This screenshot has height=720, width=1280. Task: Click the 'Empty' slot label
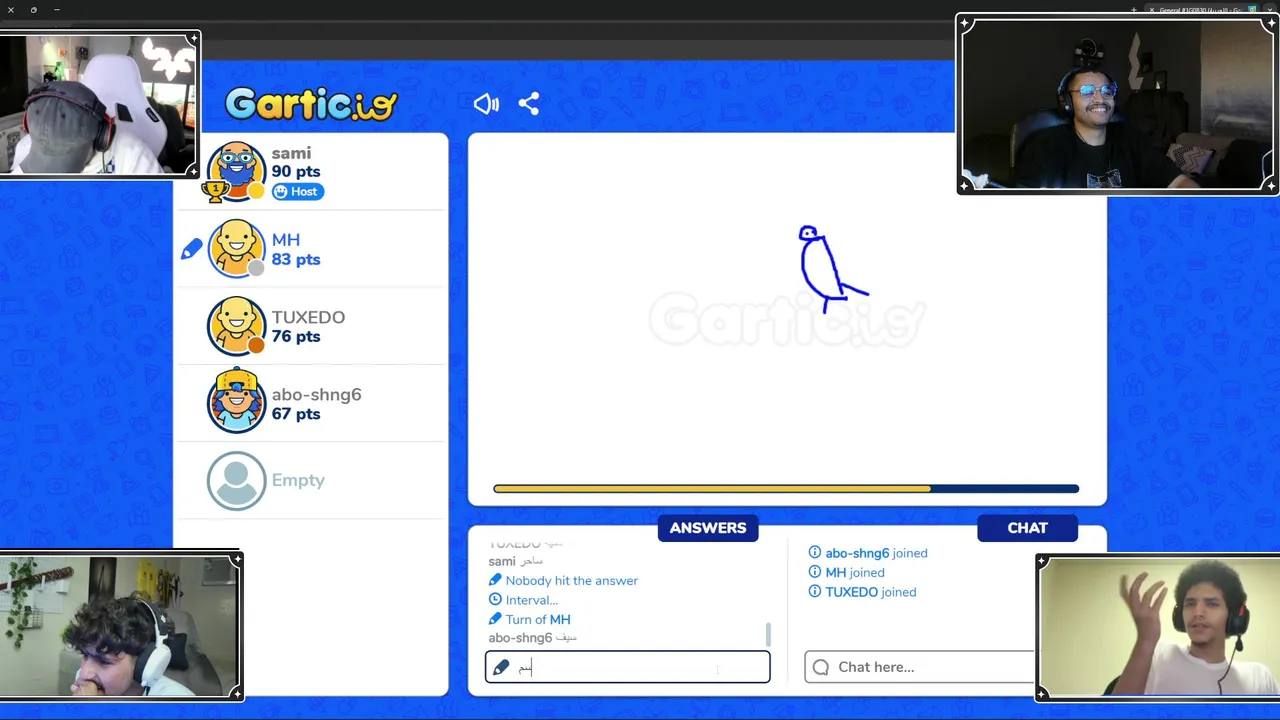[298, 480]
